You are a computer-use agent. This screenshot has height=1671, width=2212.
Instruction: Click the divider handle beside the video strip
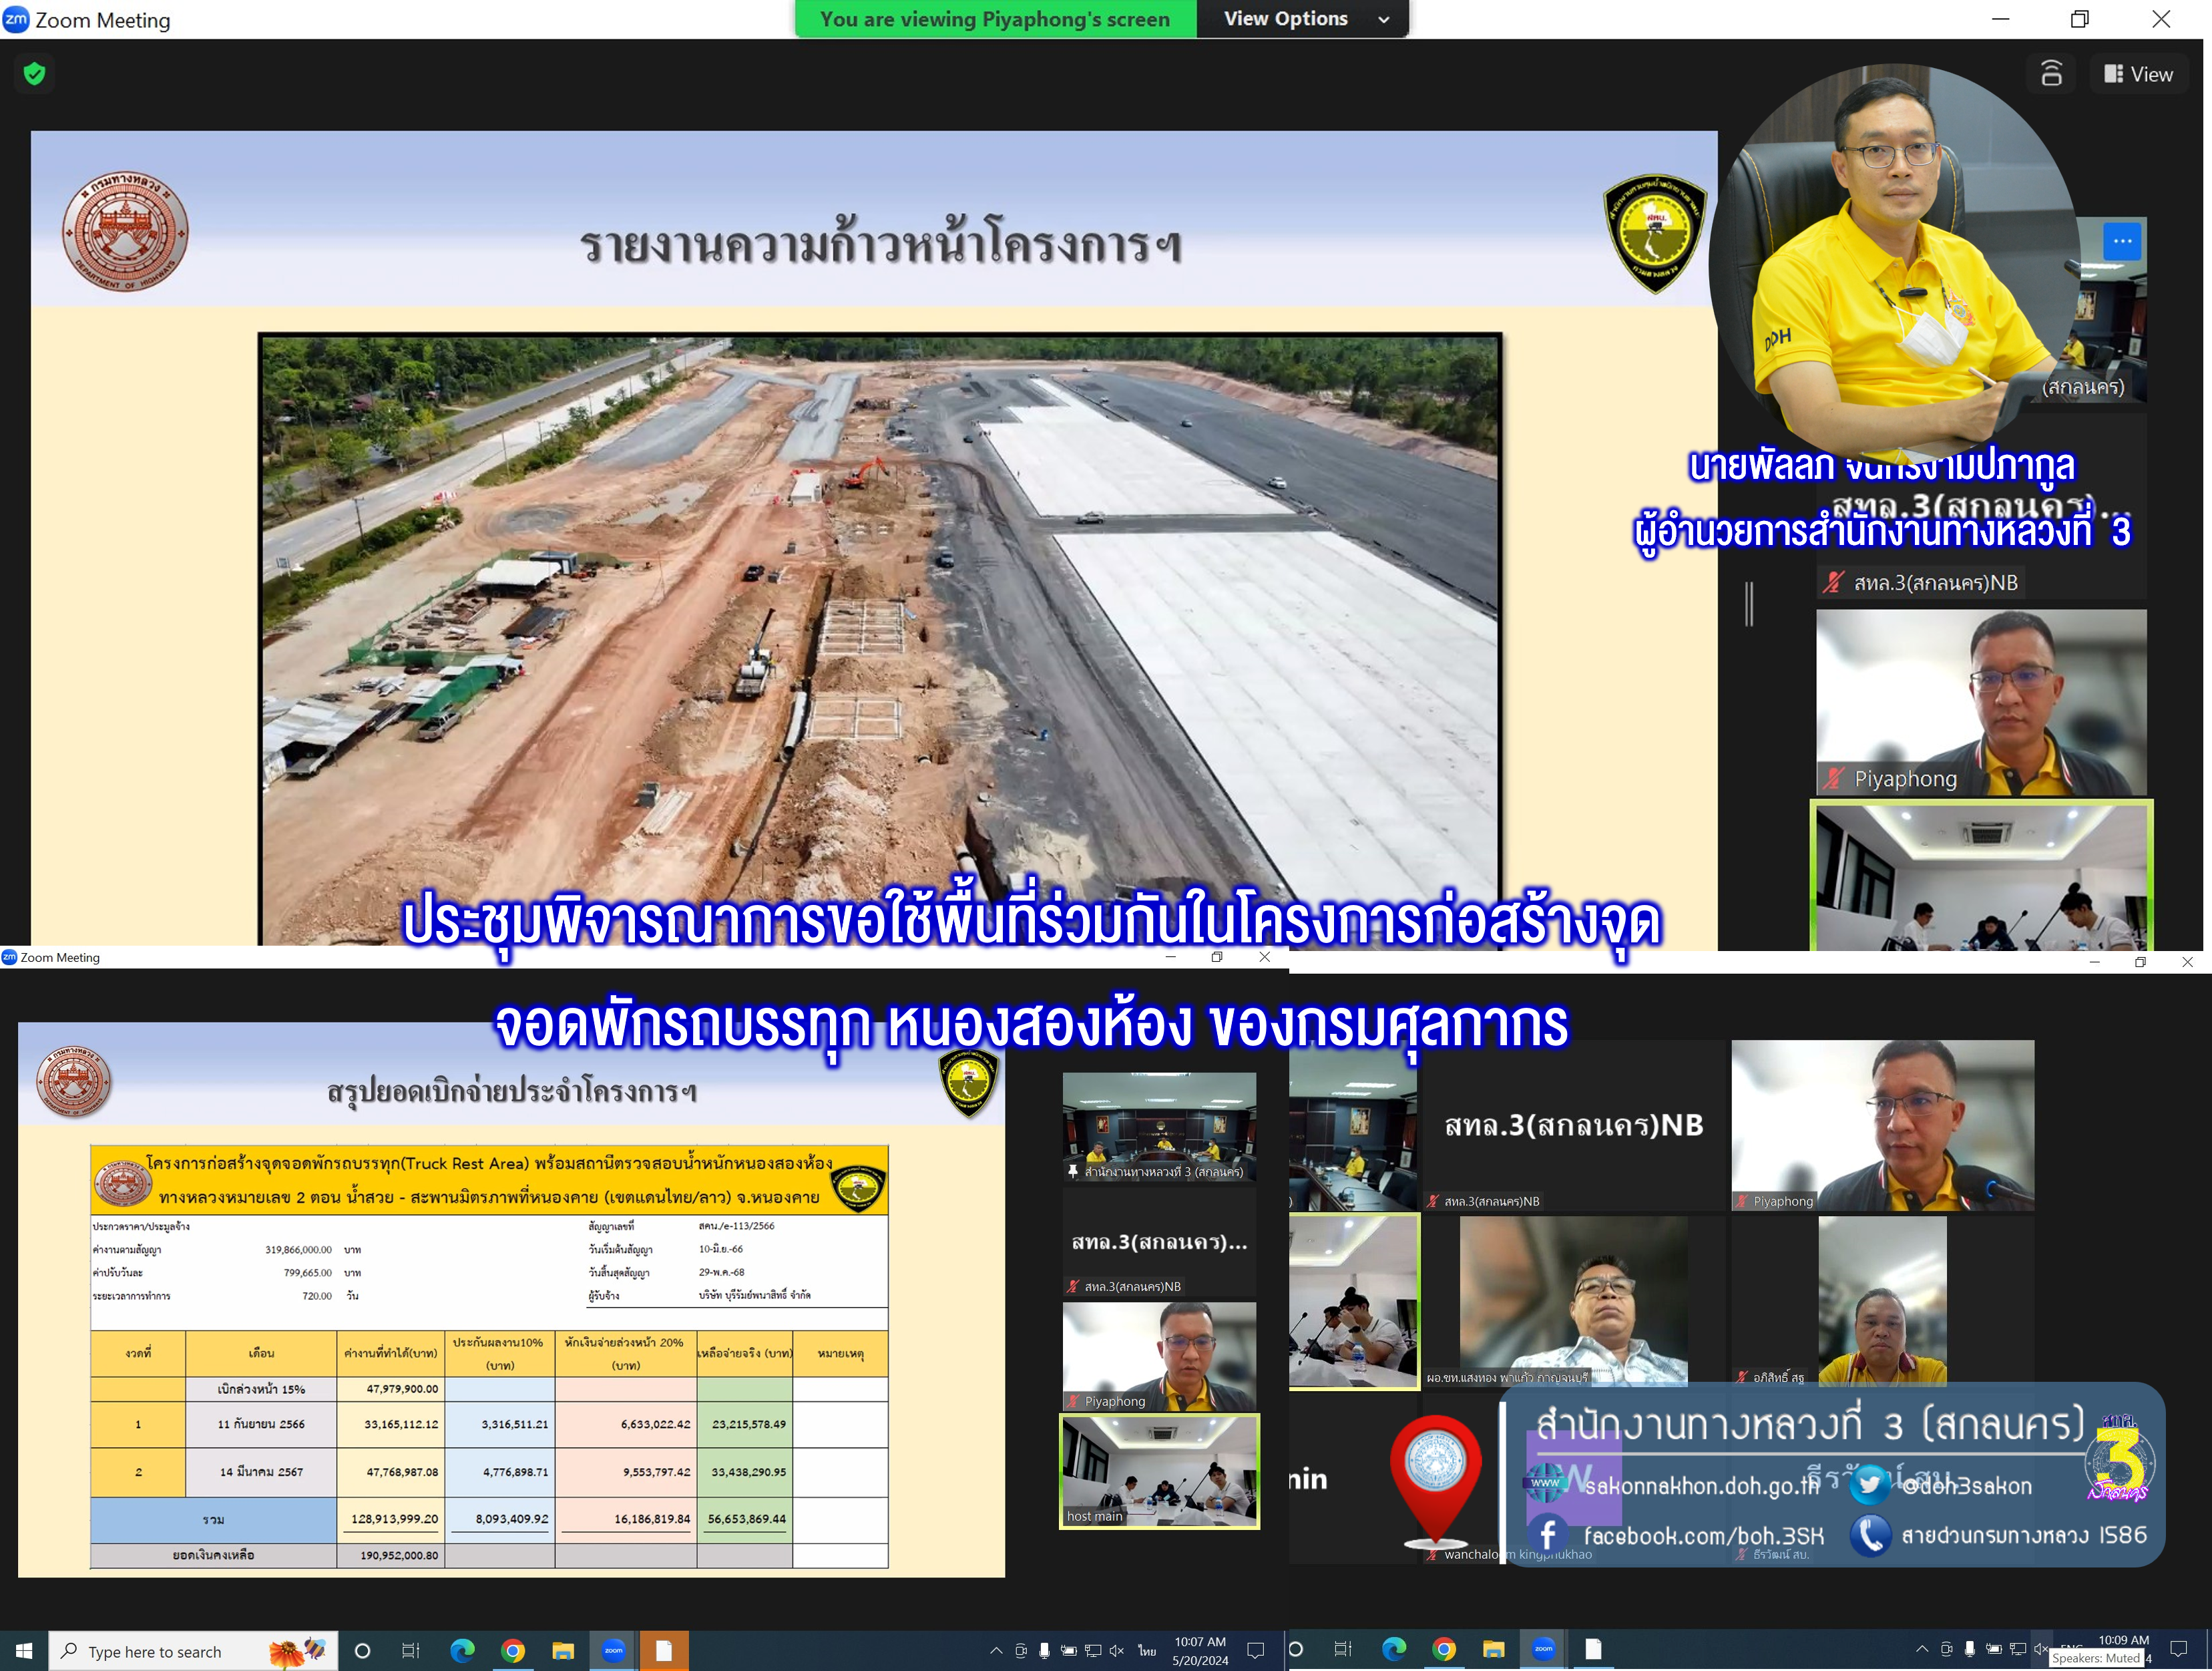click(1749, 604)
